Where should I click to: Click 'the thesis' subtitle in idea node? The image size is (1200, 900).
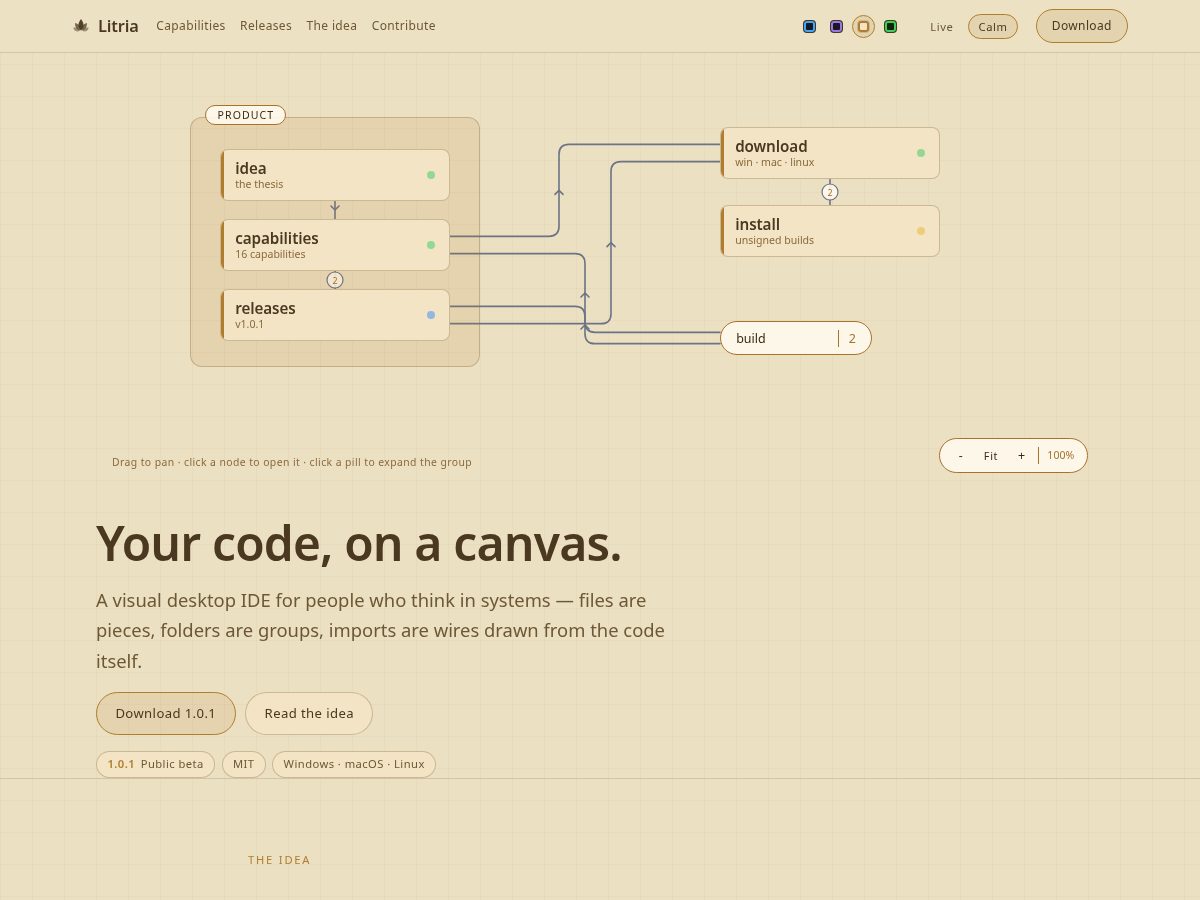click(259, 185)
